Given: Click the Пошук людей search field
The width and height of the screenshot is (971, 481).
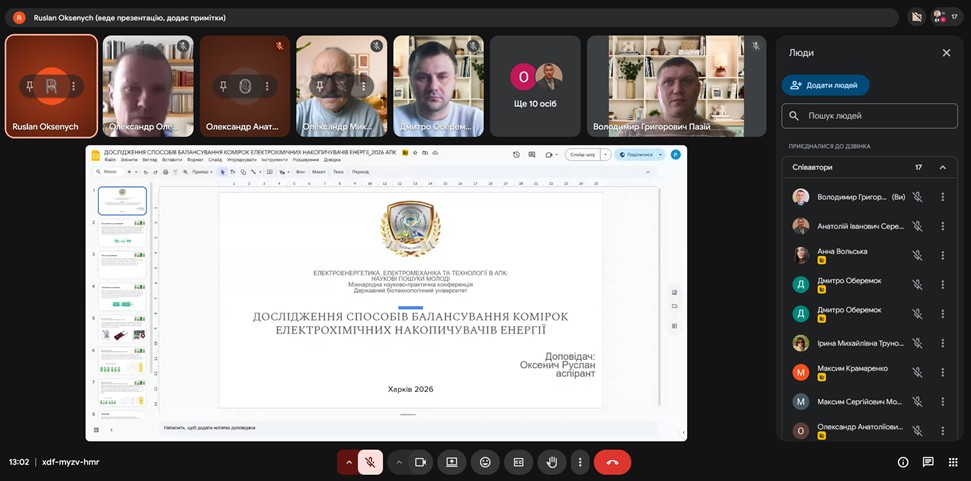Looking at the screenshot, I should click(868, 116).
